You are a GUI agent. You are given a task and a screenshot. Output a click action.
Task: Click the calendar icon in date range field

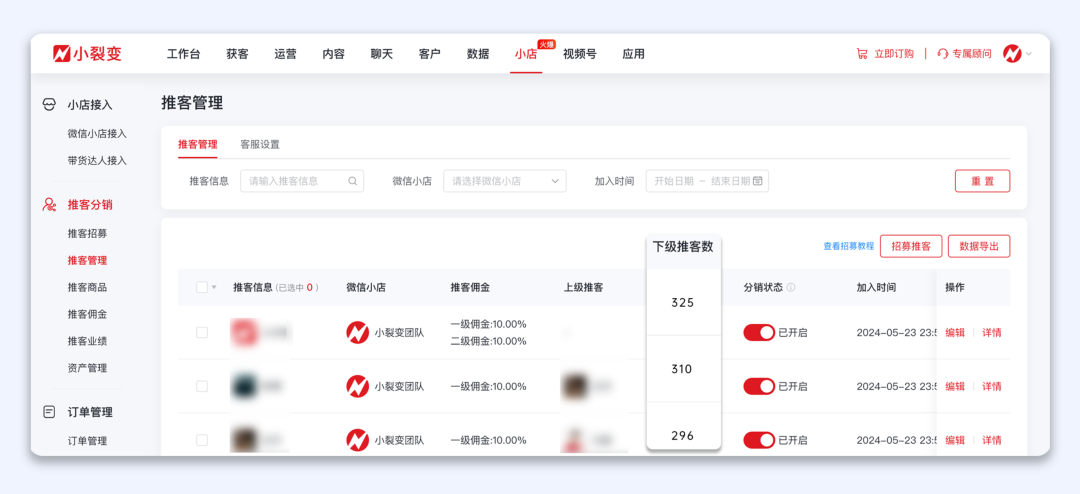[x=758, y=181]
